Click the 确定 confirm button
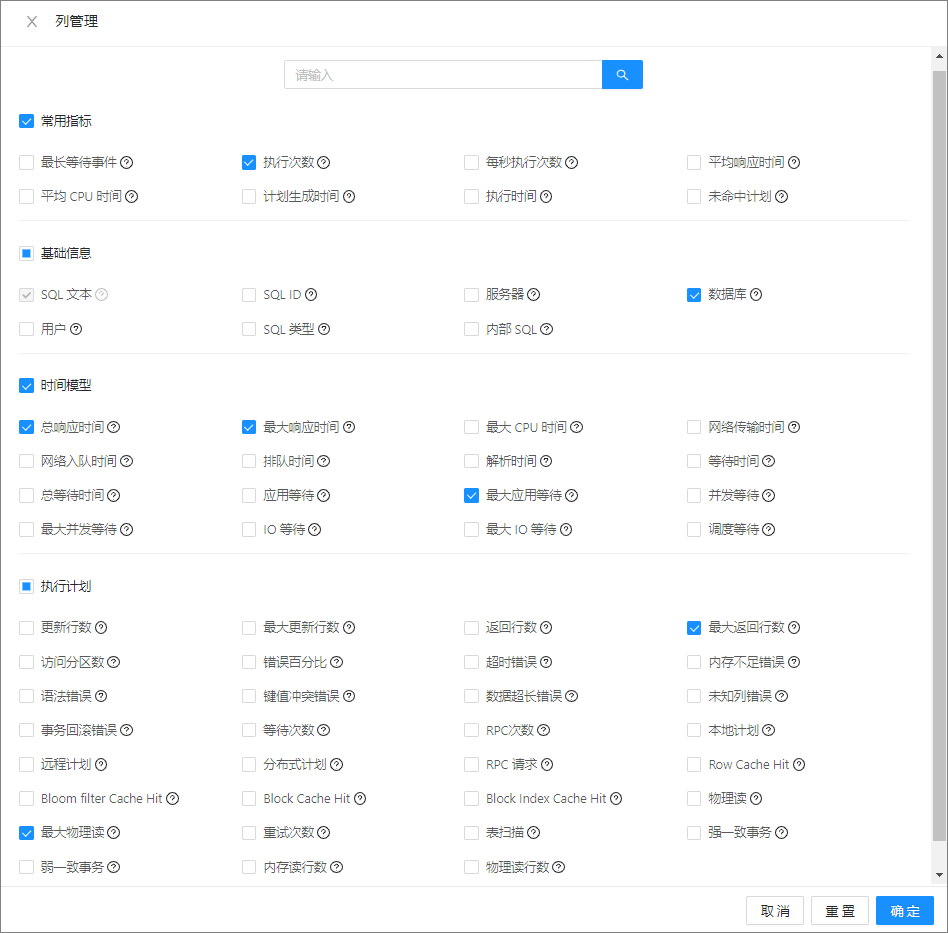948x933 pixels. point(904,911)
